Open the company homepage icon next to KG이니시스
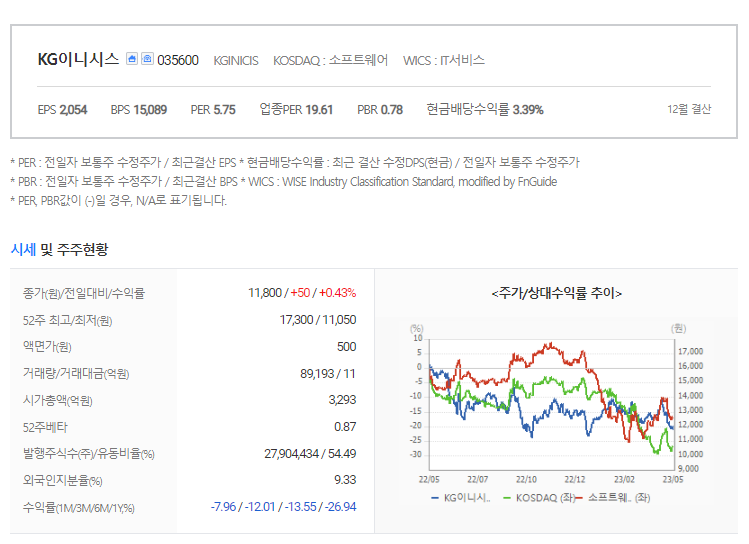This screenshot has height=544, width=749. (x=132, y=59)
